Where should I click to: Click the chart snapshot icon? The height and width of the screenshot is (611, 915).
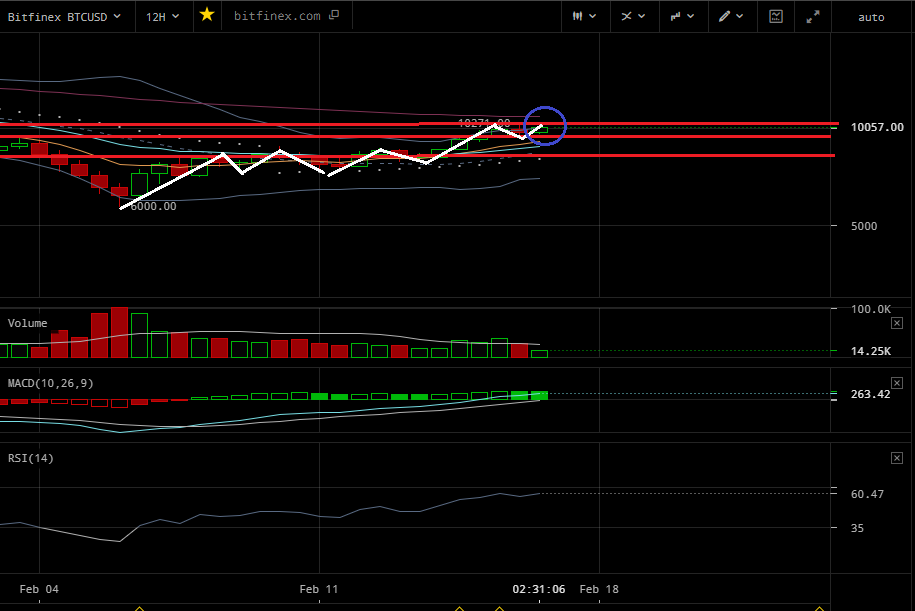(776, 16)
